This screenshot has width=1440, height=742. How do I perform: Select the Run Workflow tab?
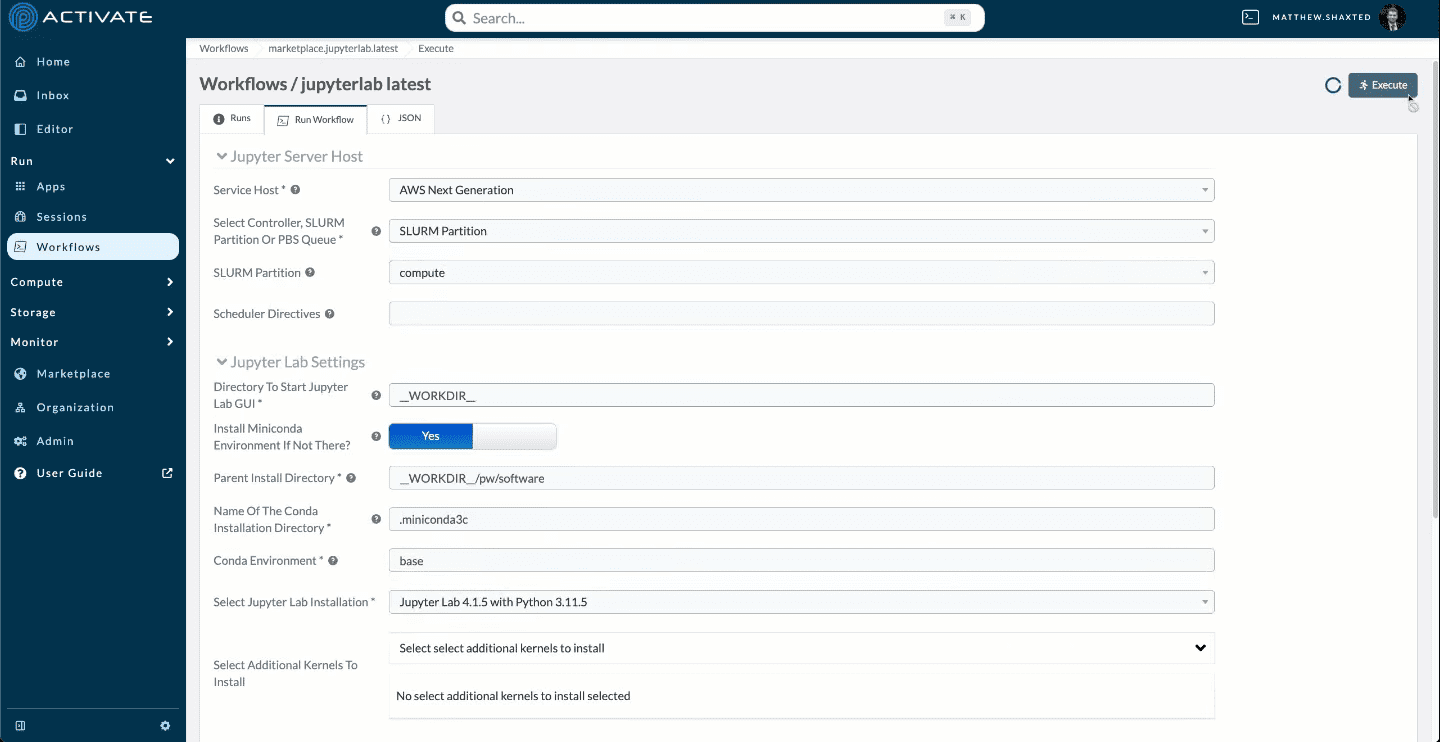pos(315,119)
